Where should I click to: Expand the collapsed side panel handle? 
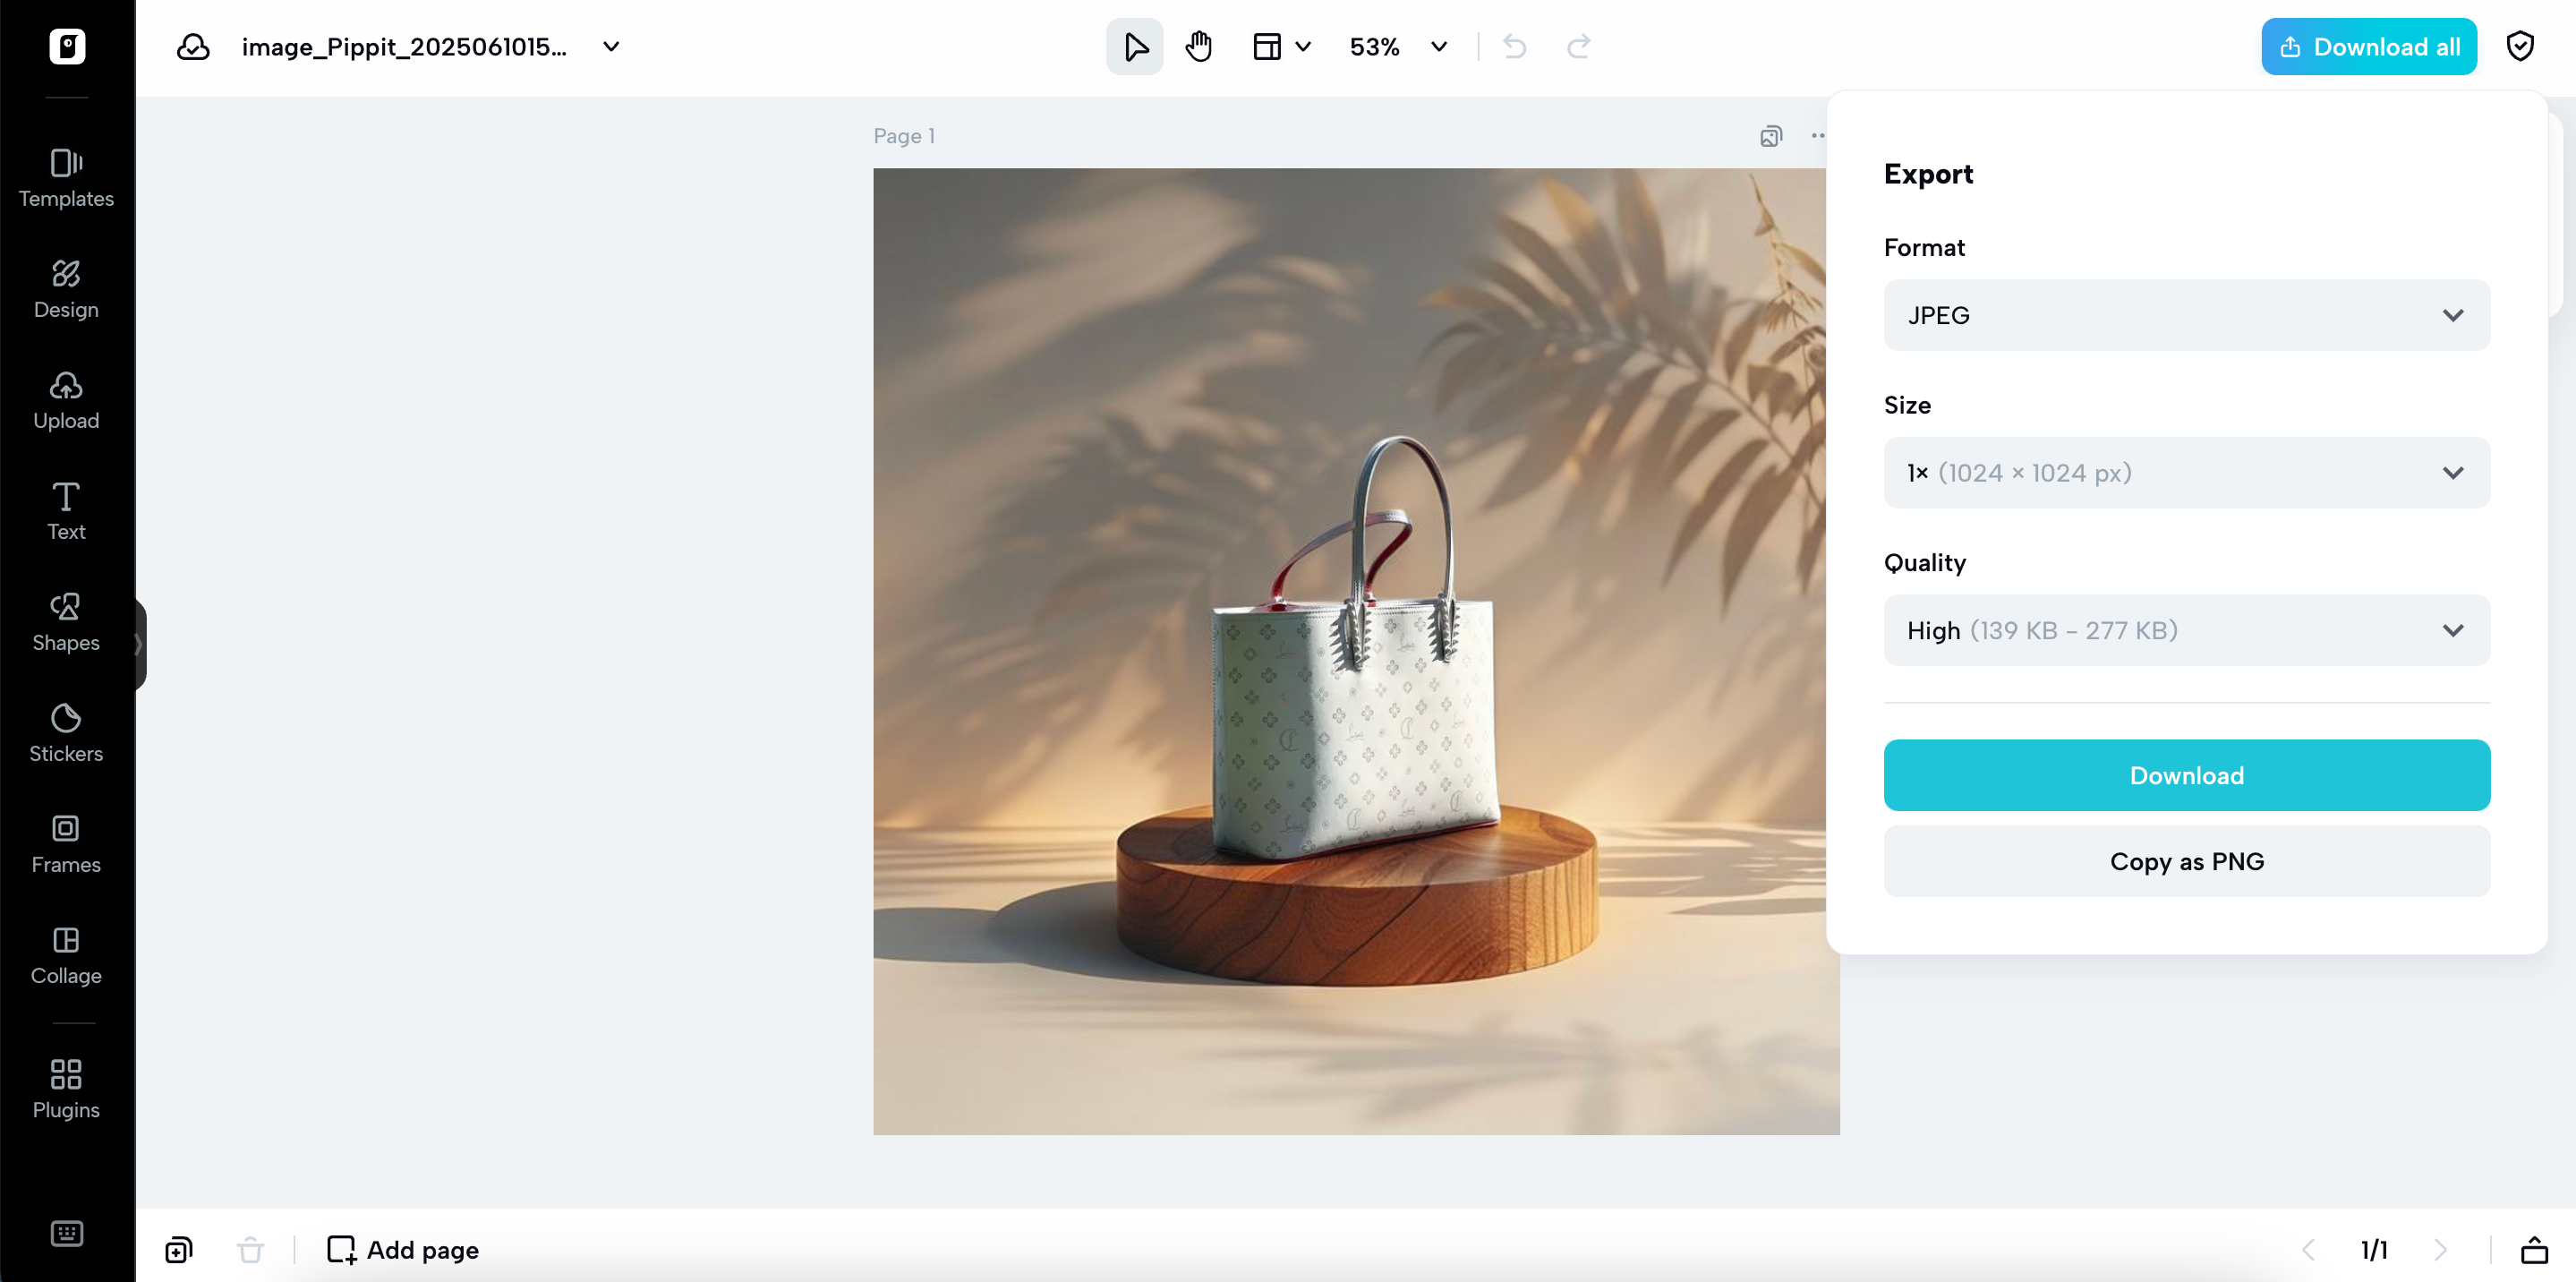pos(140,644)
